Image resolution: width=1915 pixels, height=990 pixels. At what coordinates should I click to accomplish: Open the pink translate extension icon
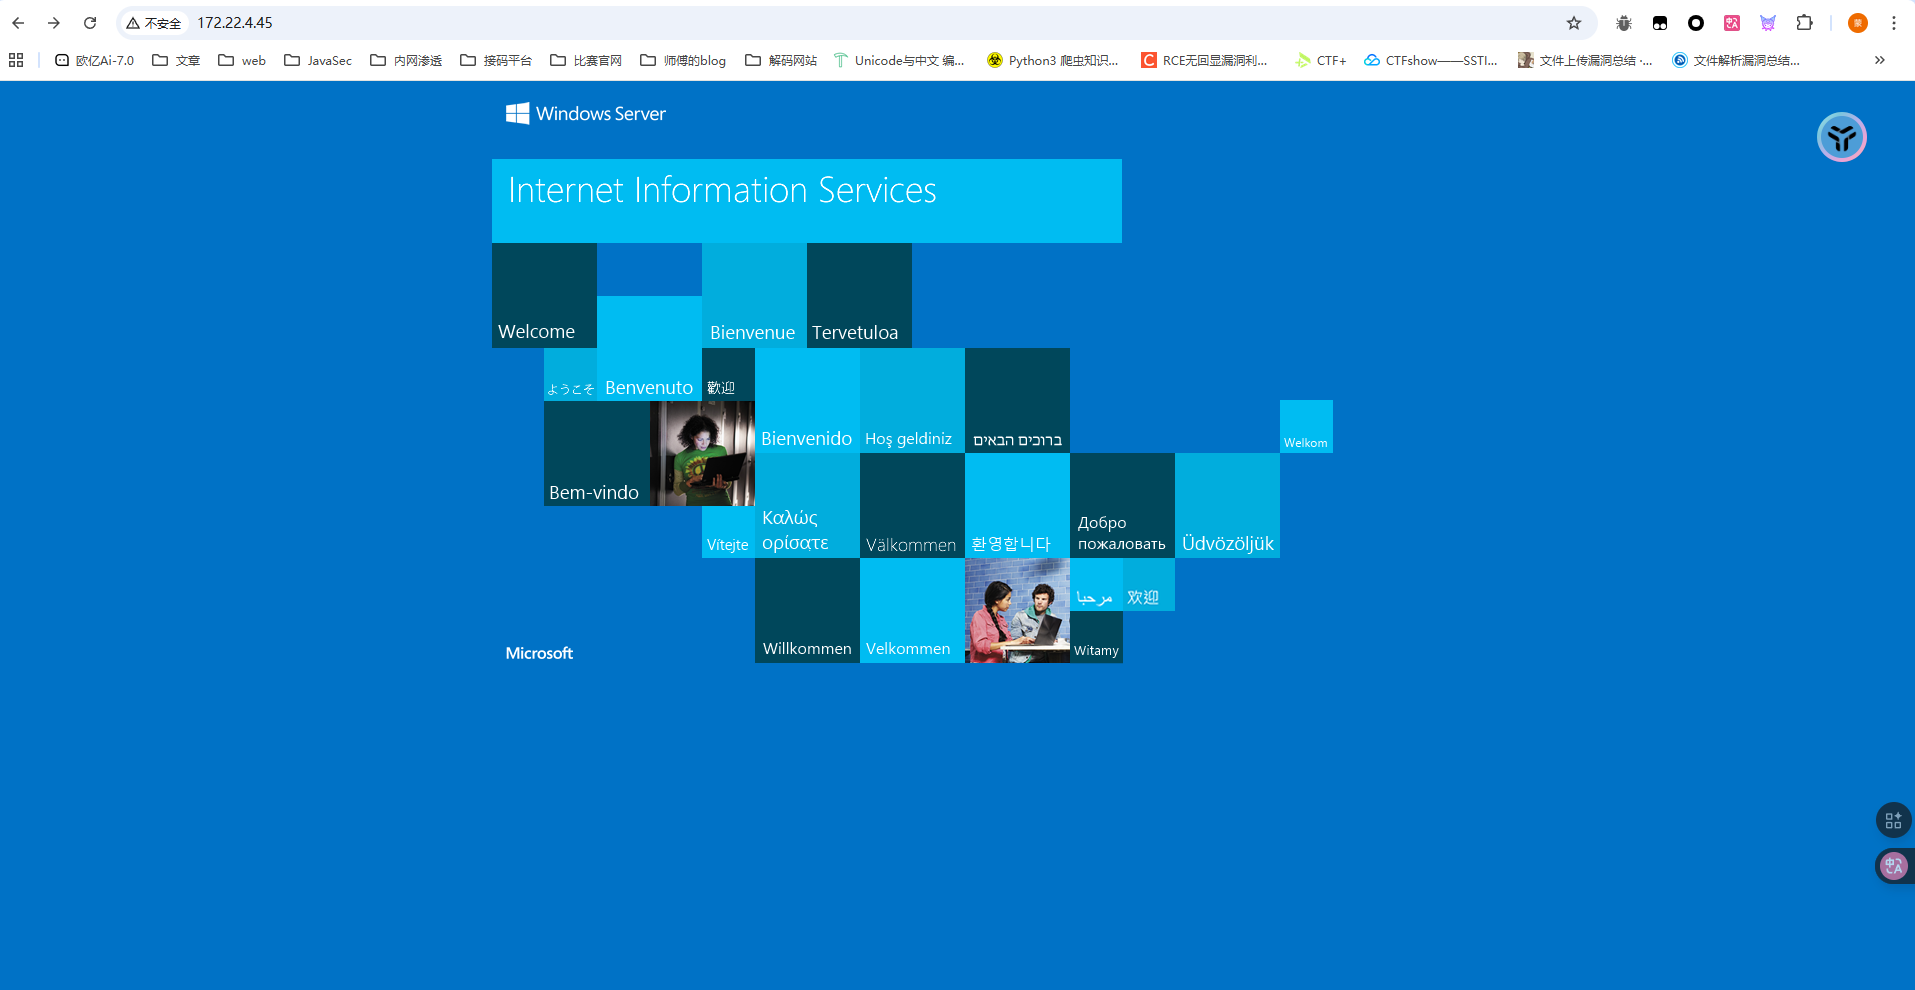1732,23
